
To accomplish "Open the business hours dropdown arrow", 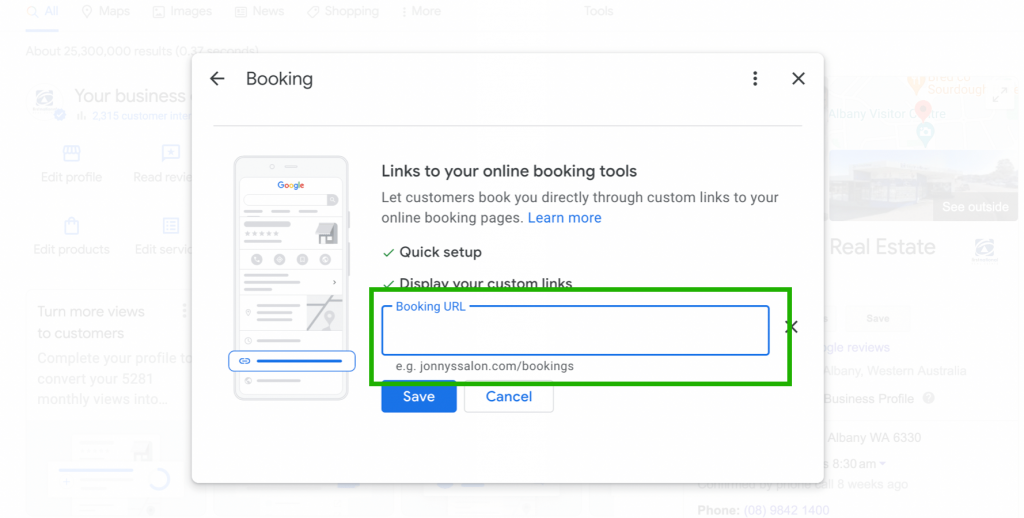I will [882, 464].
